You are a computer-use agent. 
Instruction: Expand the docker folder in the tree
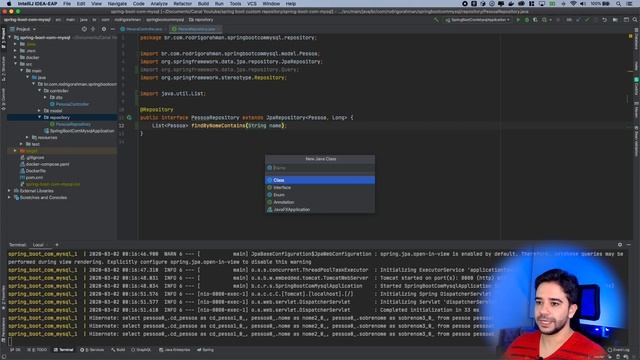[16, 58]
